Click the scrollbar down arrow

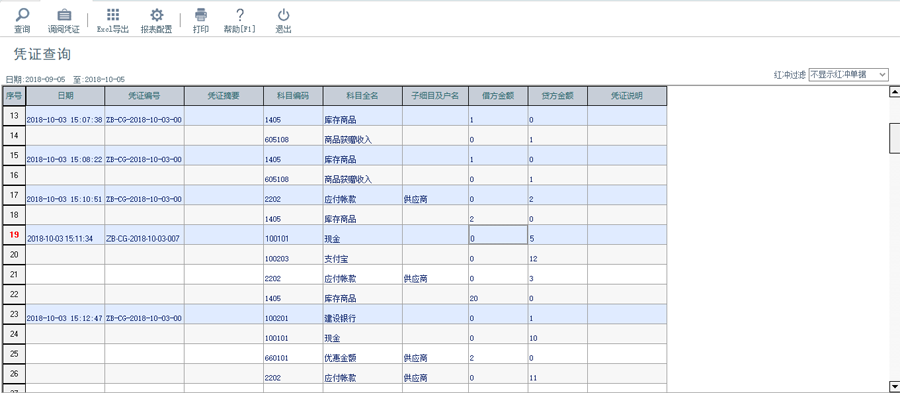pyautogui.click(x=894, y=386)
